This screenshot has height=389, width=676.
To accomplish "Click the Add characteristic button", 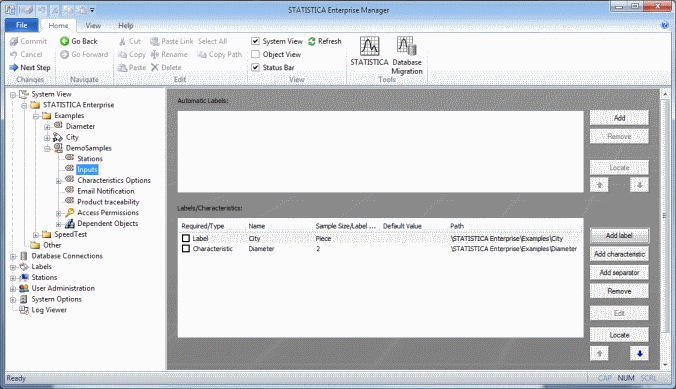I will click(619, 254).
